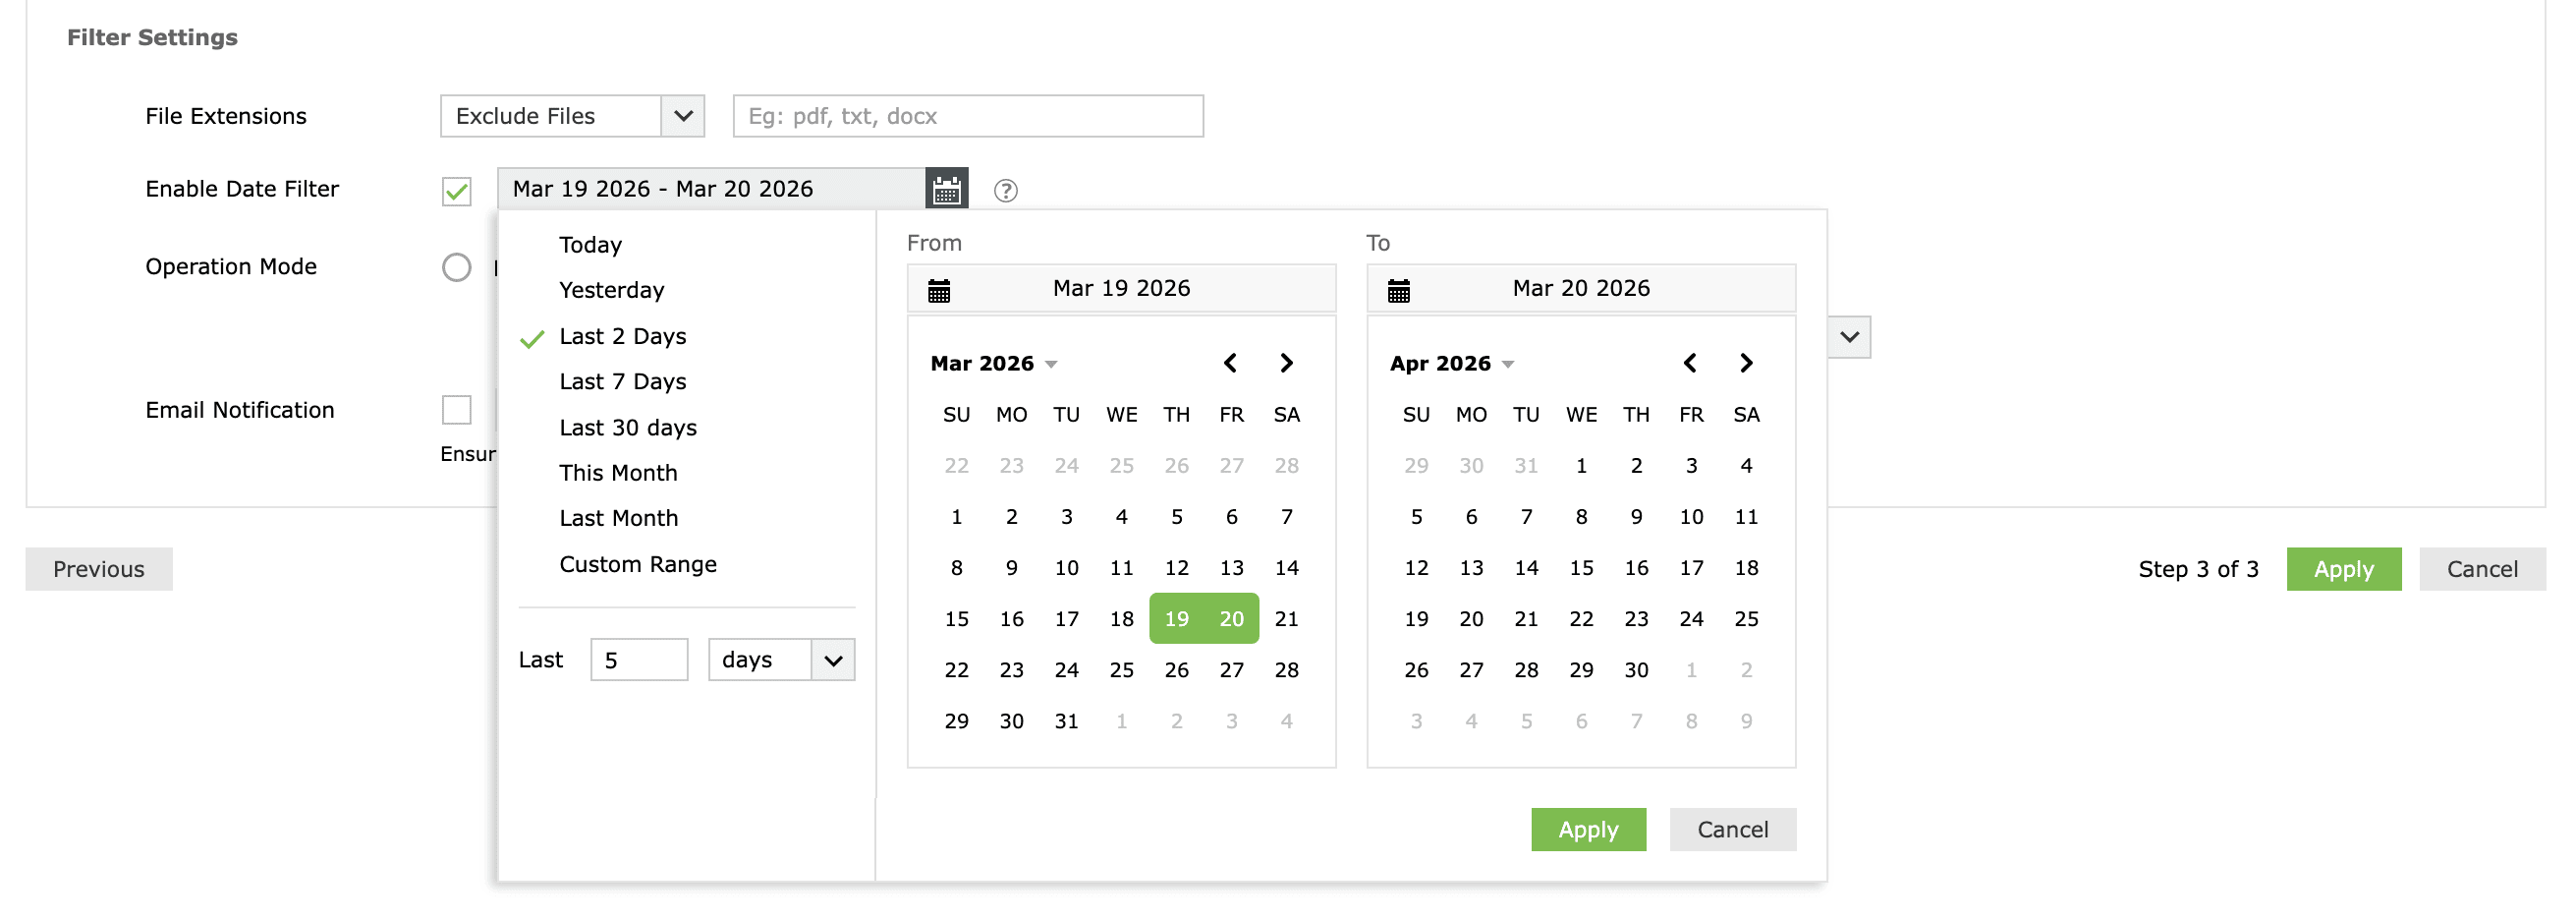The height and width of the screenshot is (920, 2576).
Task: Select April 15 in the To calendar
Action: pyautogui.click(x=1581, y=567)
